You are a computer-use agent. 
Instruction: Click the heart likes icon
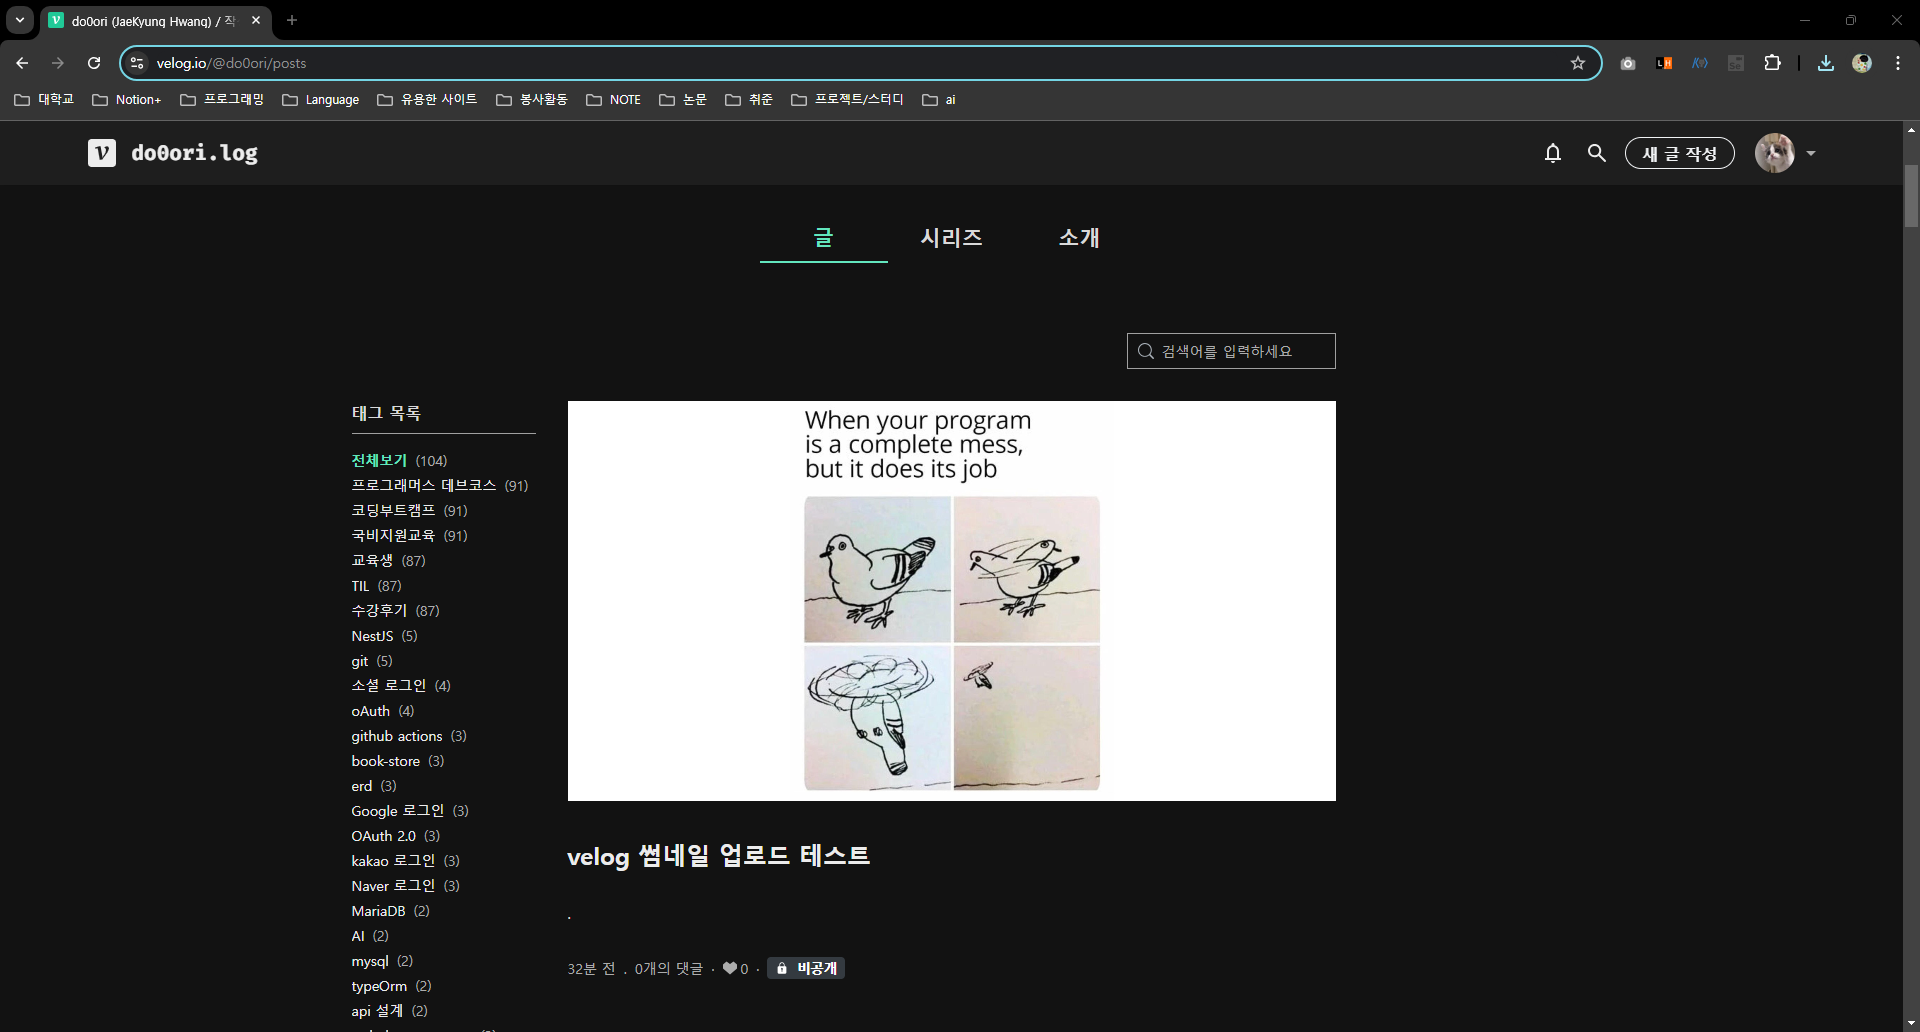729,968
